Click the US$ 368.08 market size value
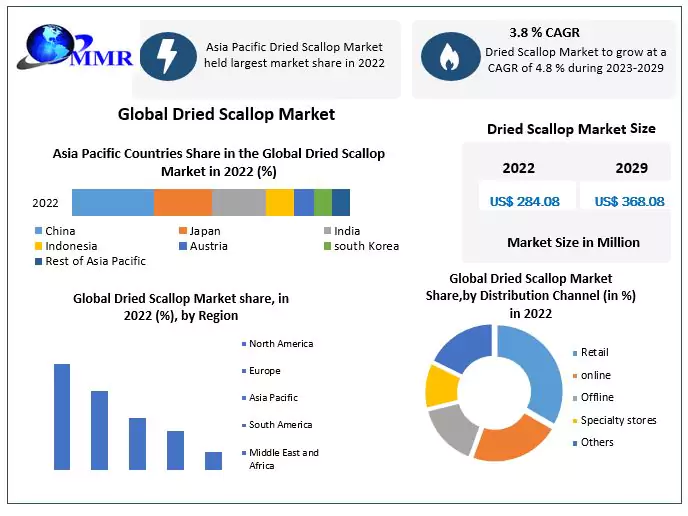 click(x=629, y=201)
